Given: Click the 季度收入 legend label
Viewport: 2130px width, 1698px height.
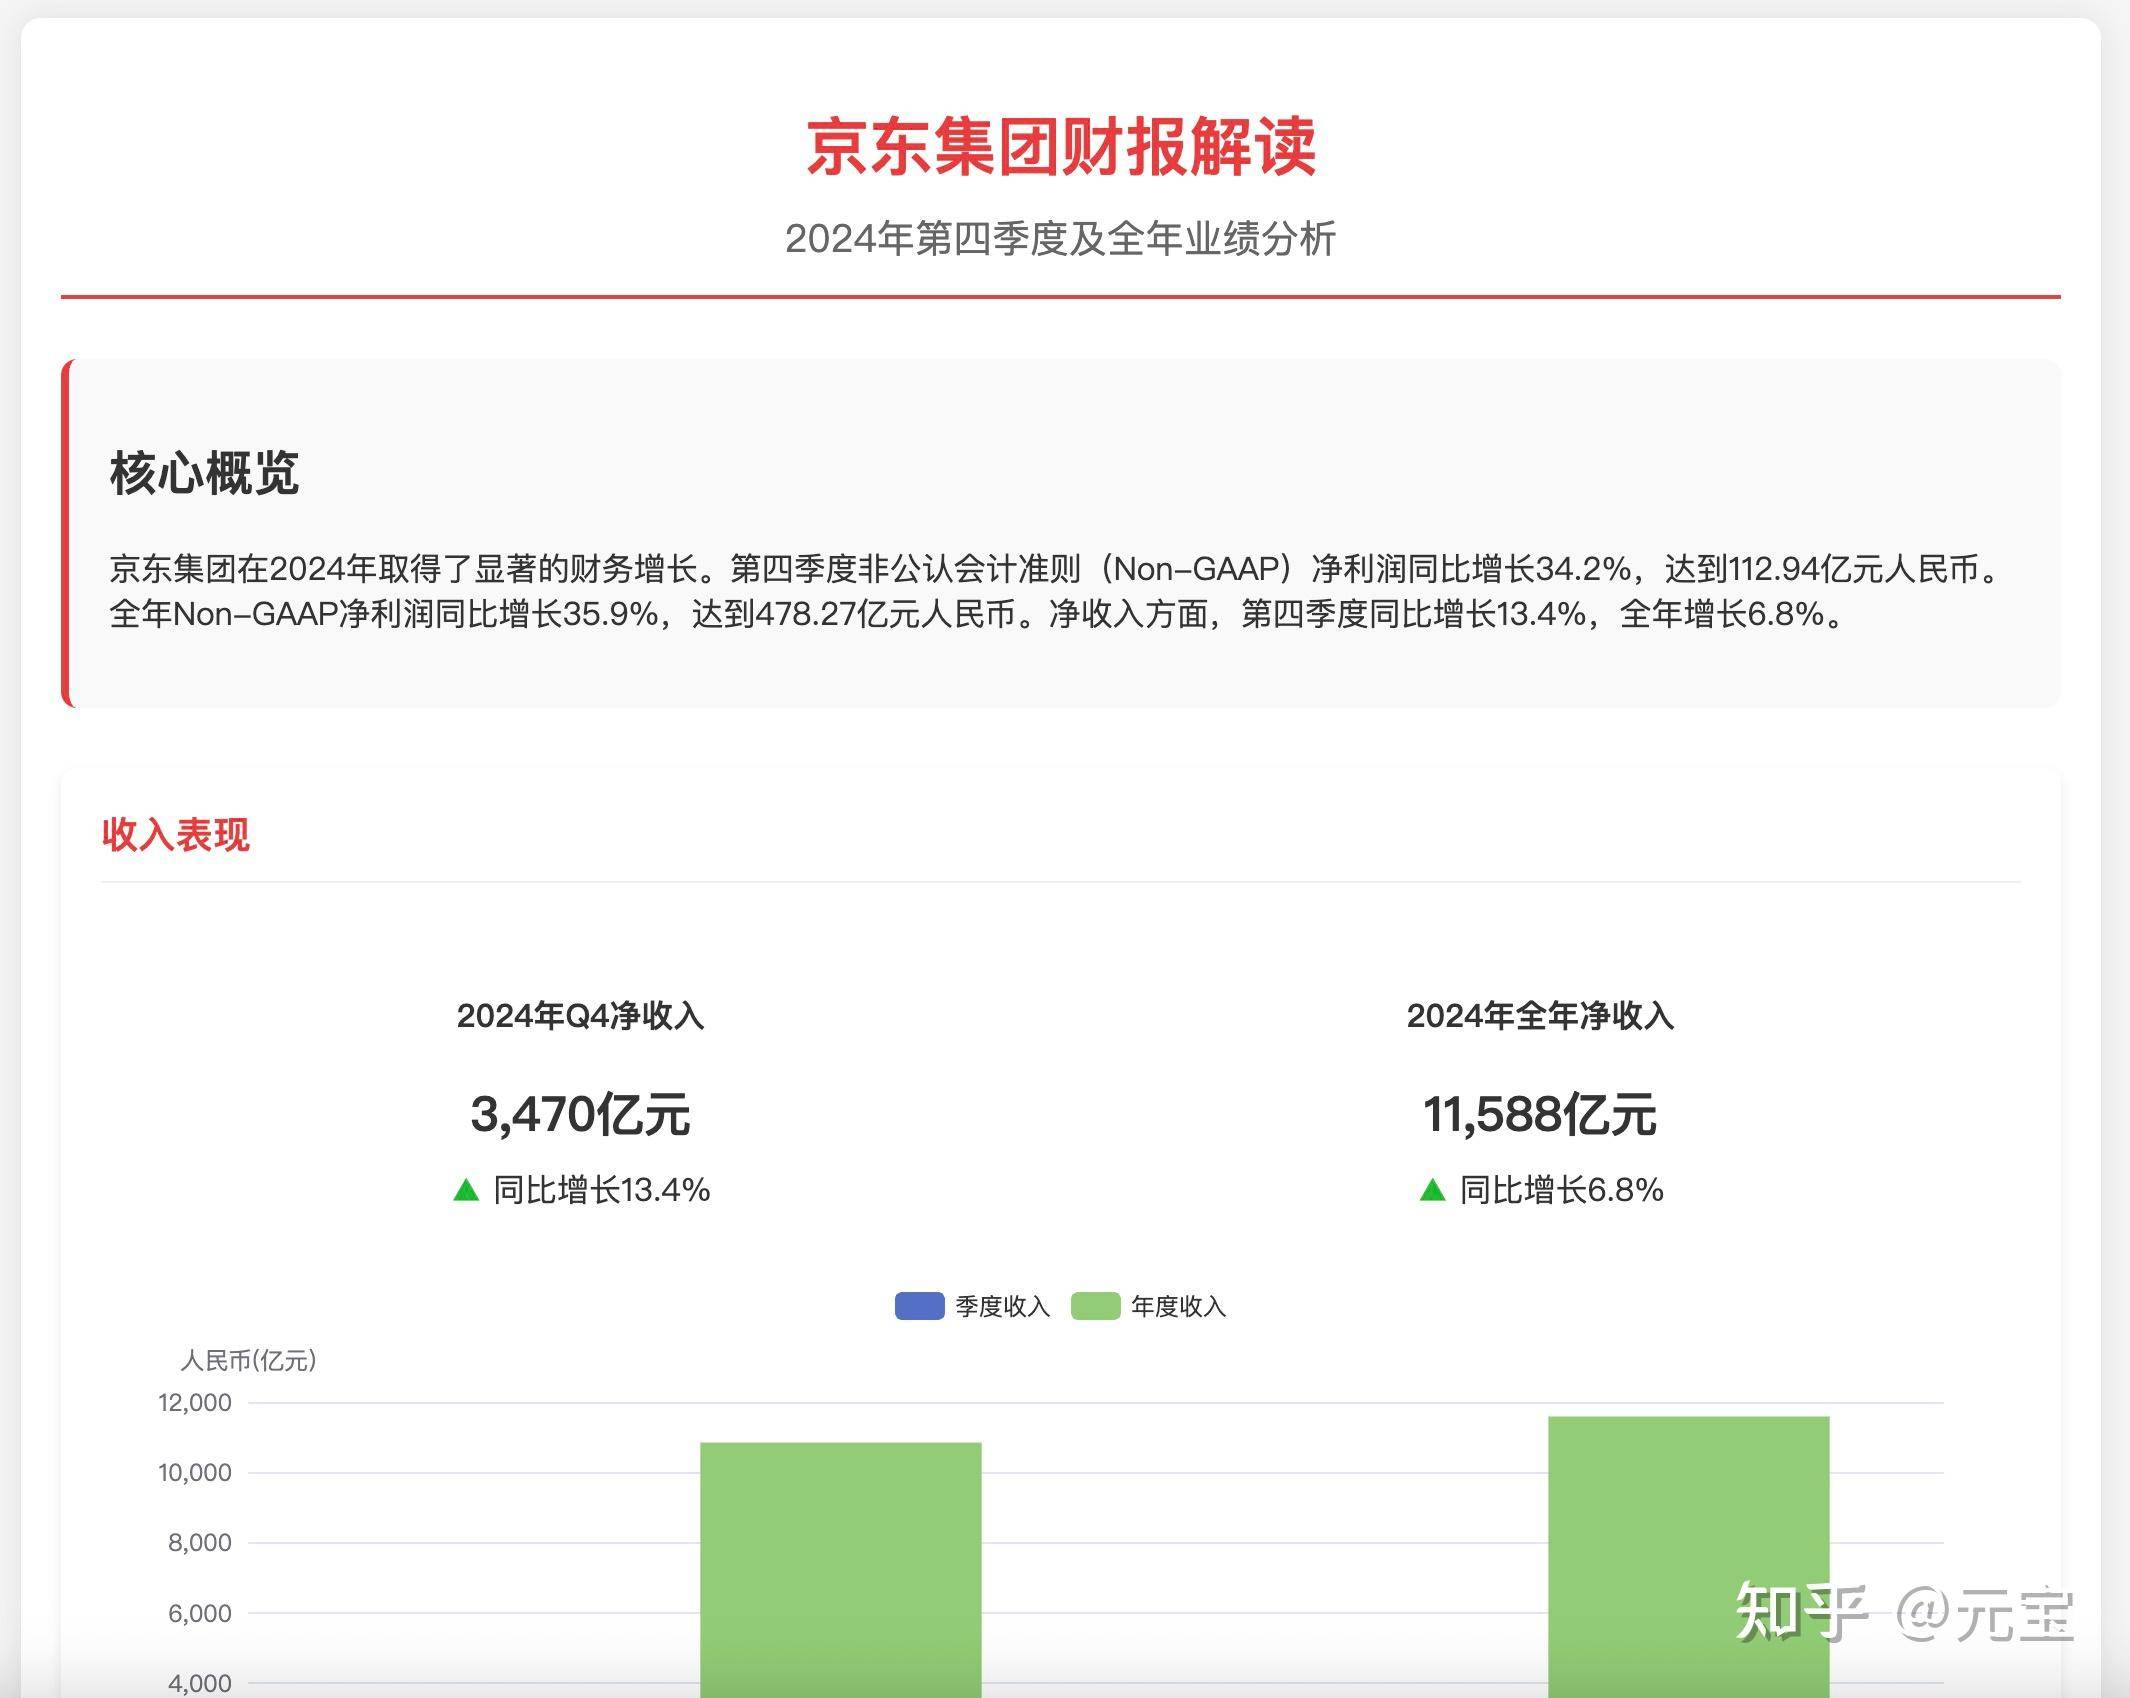Looking at the screenshot, I should pos(1002,1307).
